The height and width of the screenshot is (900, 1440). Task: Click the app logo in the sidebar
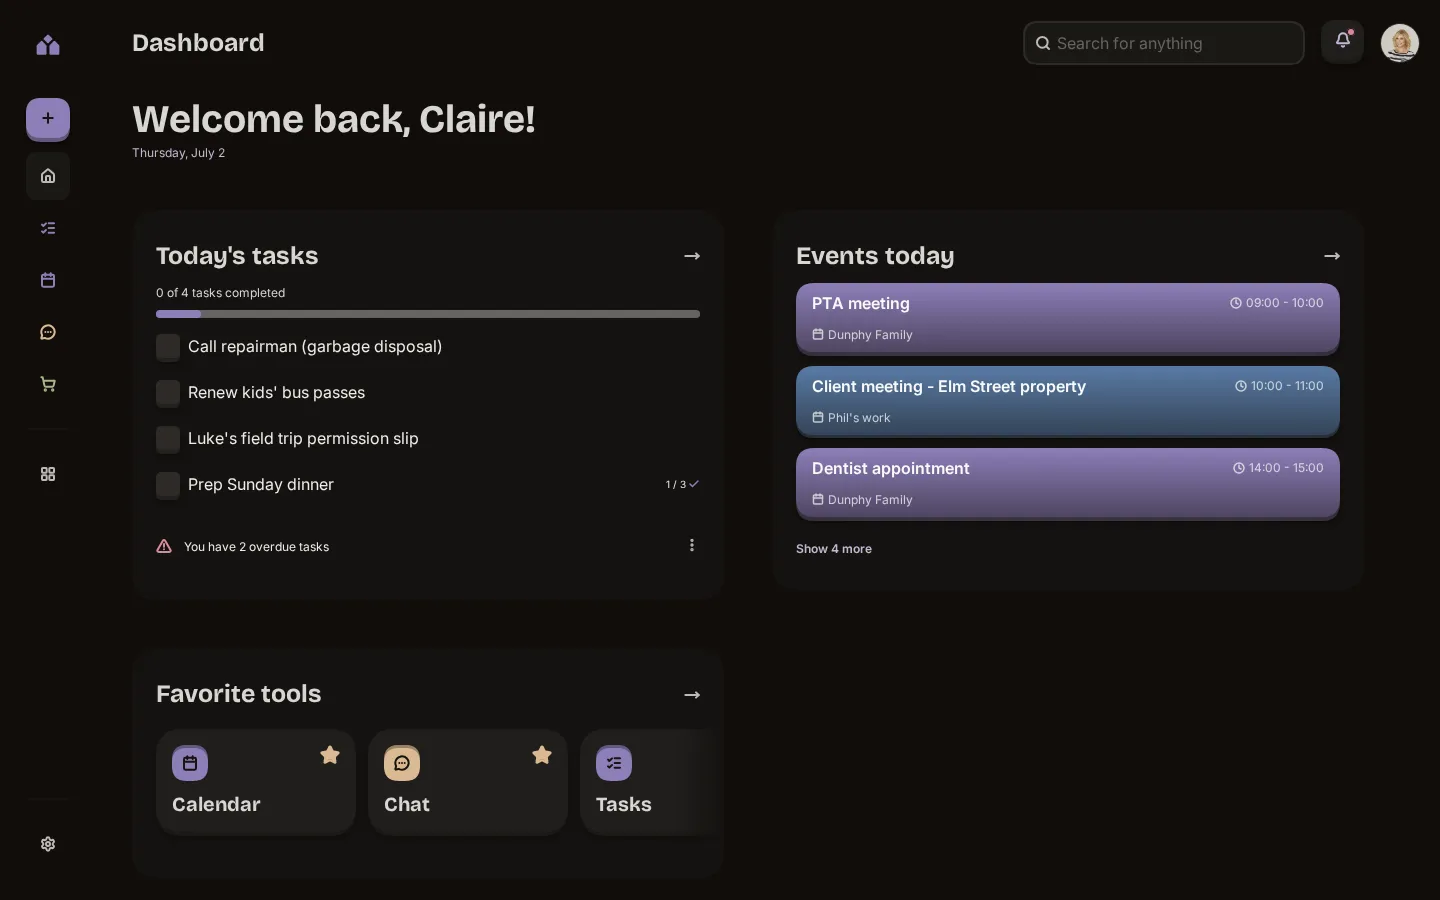click(48, 45)
